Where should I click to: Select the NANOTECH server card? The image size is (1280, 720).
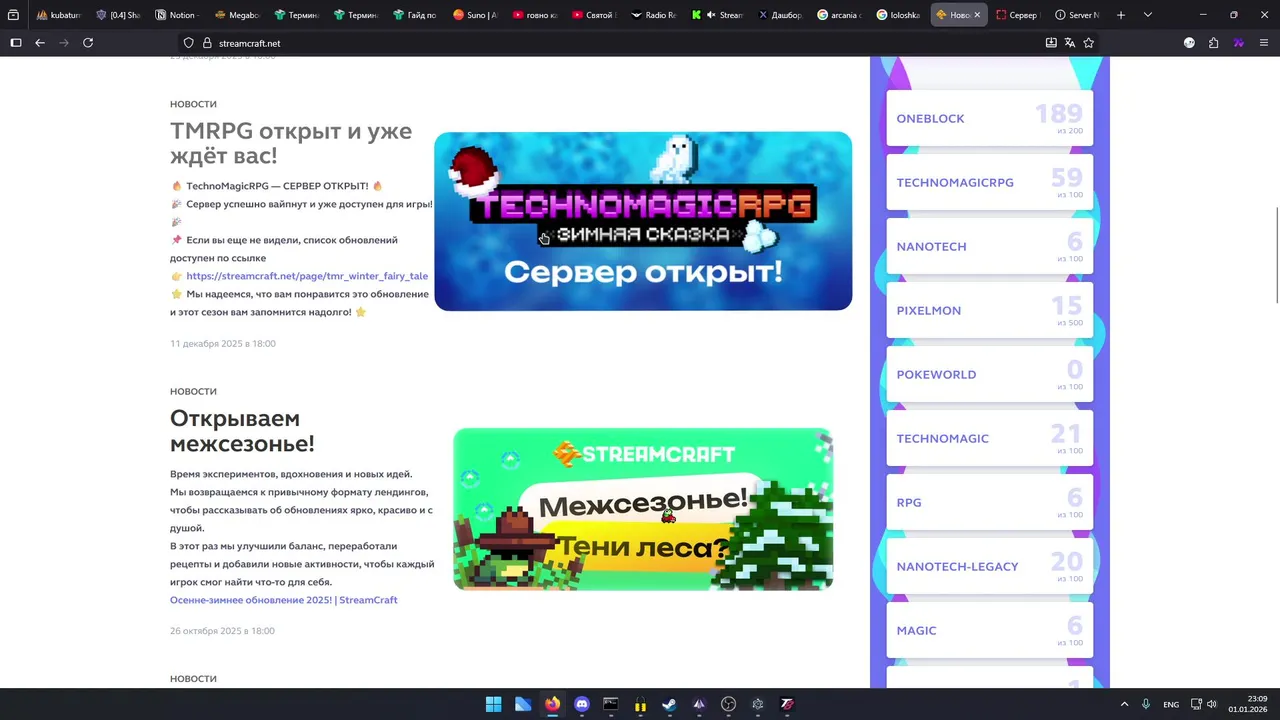(989, 246)
